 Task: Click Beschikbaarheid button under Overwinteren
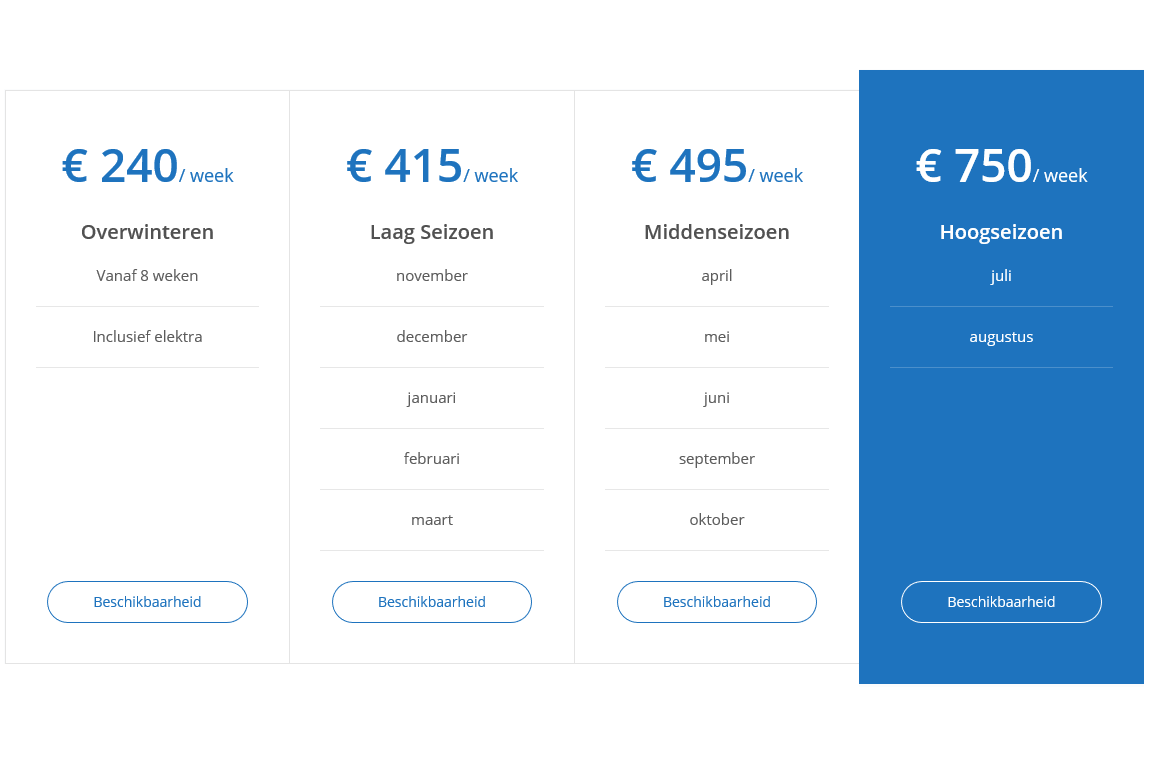(x=147, y=602)
